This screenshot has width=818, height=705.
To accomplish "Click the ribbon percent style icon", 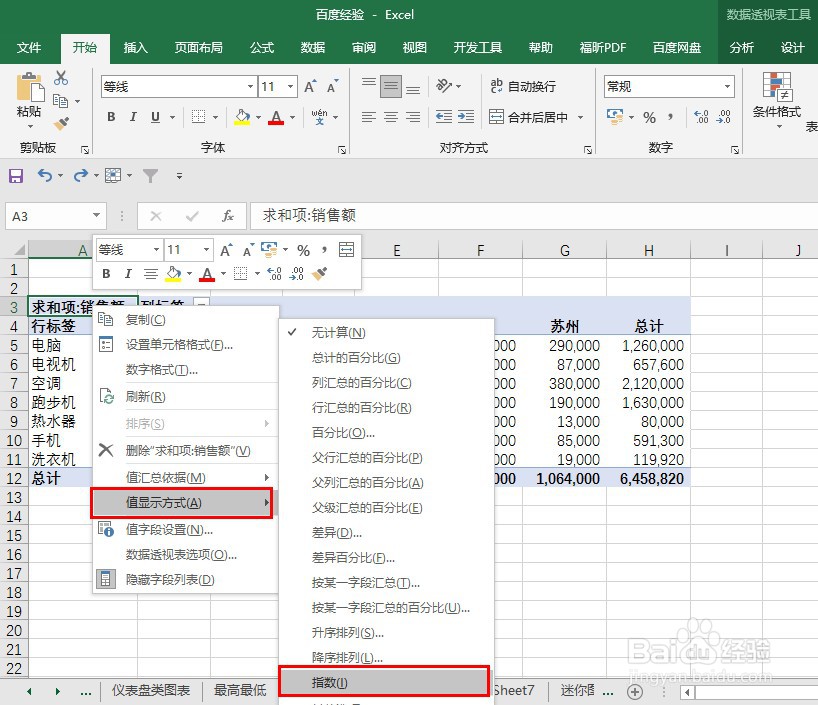I will (x=649, y=117).
